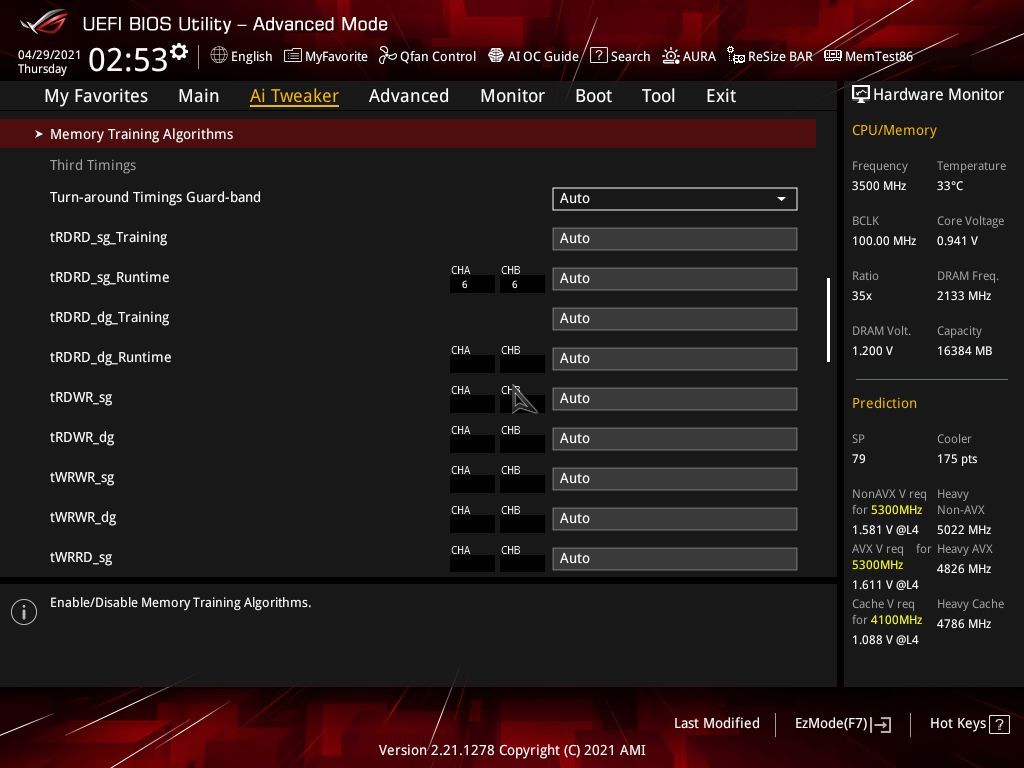Open MyFavorite list icon

click(293, 56)
